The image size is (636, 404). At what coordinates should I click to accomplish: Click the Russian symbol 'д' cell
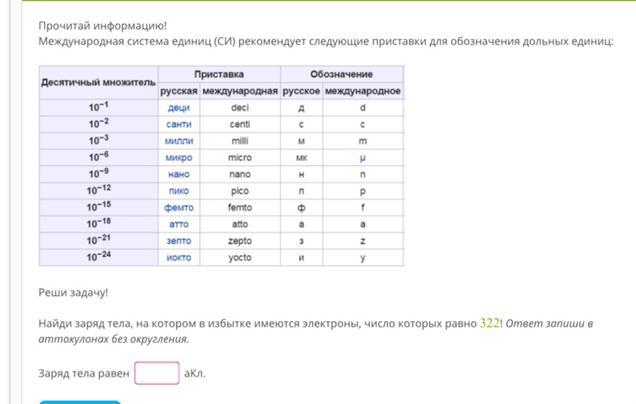[x=301, y=108]
